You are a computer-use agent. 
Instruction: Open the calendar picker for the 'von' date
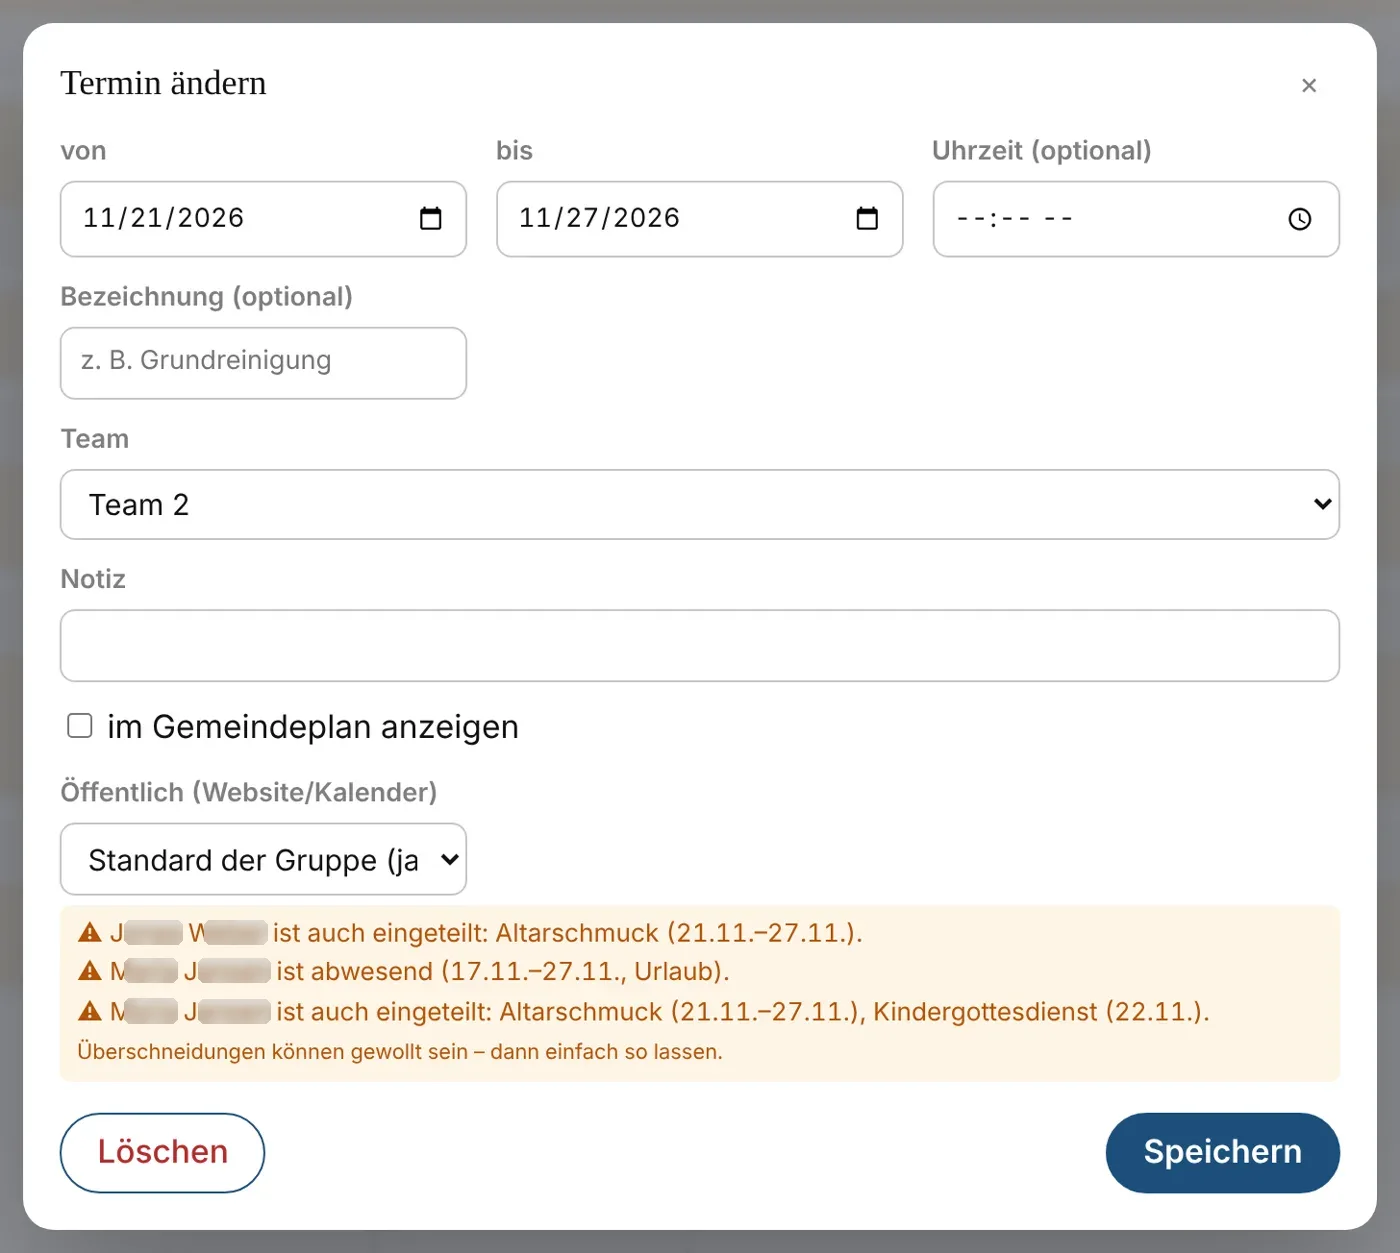coord(431,218)
